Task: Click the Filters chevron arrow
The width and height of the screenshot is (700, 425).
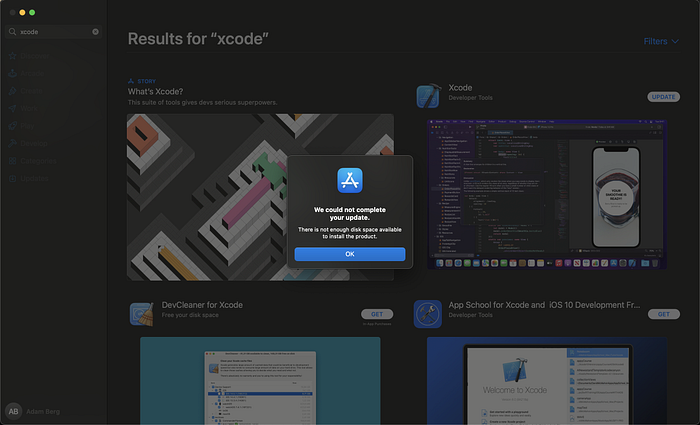Action: coord(675,42)
